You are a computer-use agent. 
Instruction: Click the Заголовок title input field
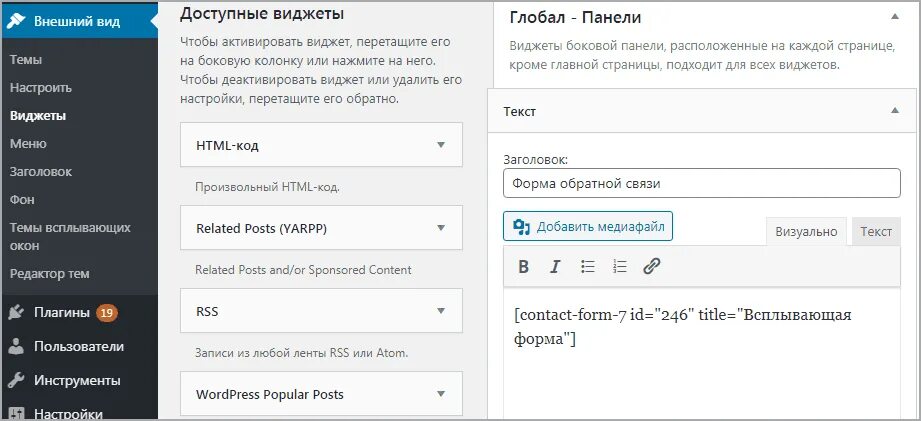click(701, 183)
